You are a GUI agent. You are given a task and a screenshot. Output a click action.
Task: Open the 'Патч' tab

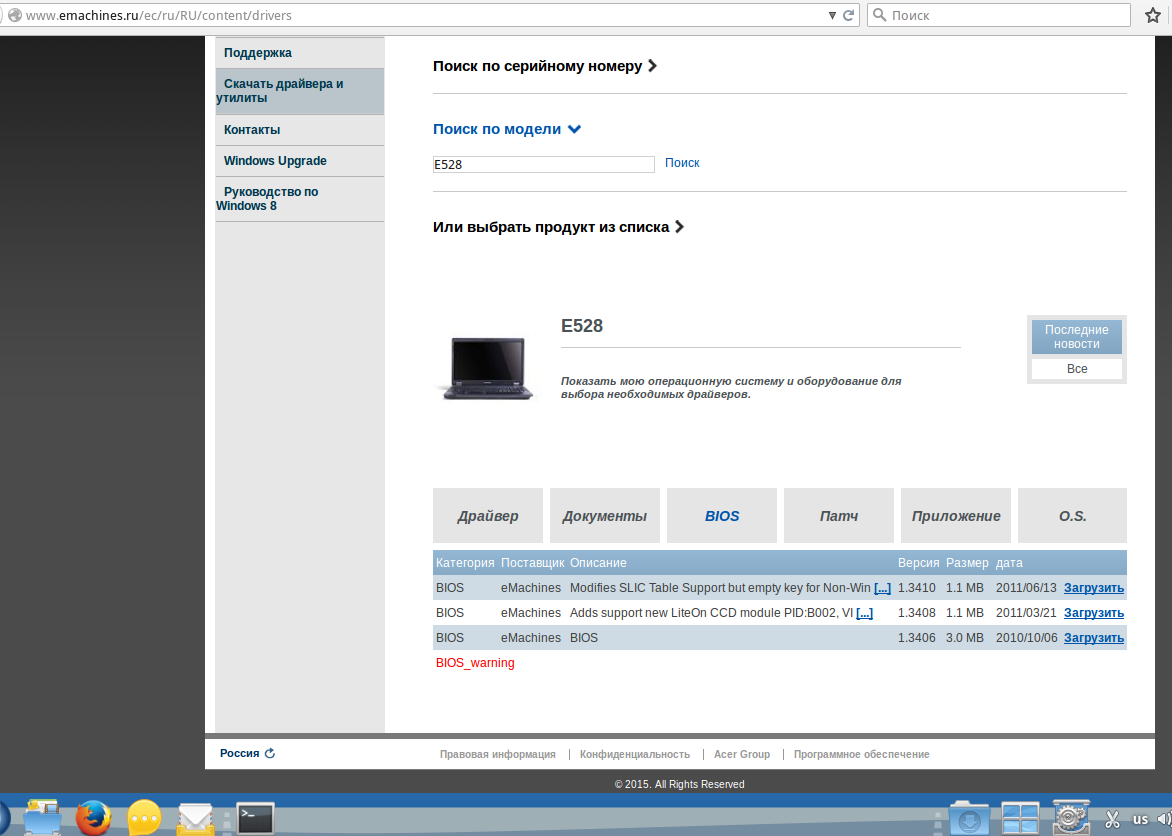(839, 515)
